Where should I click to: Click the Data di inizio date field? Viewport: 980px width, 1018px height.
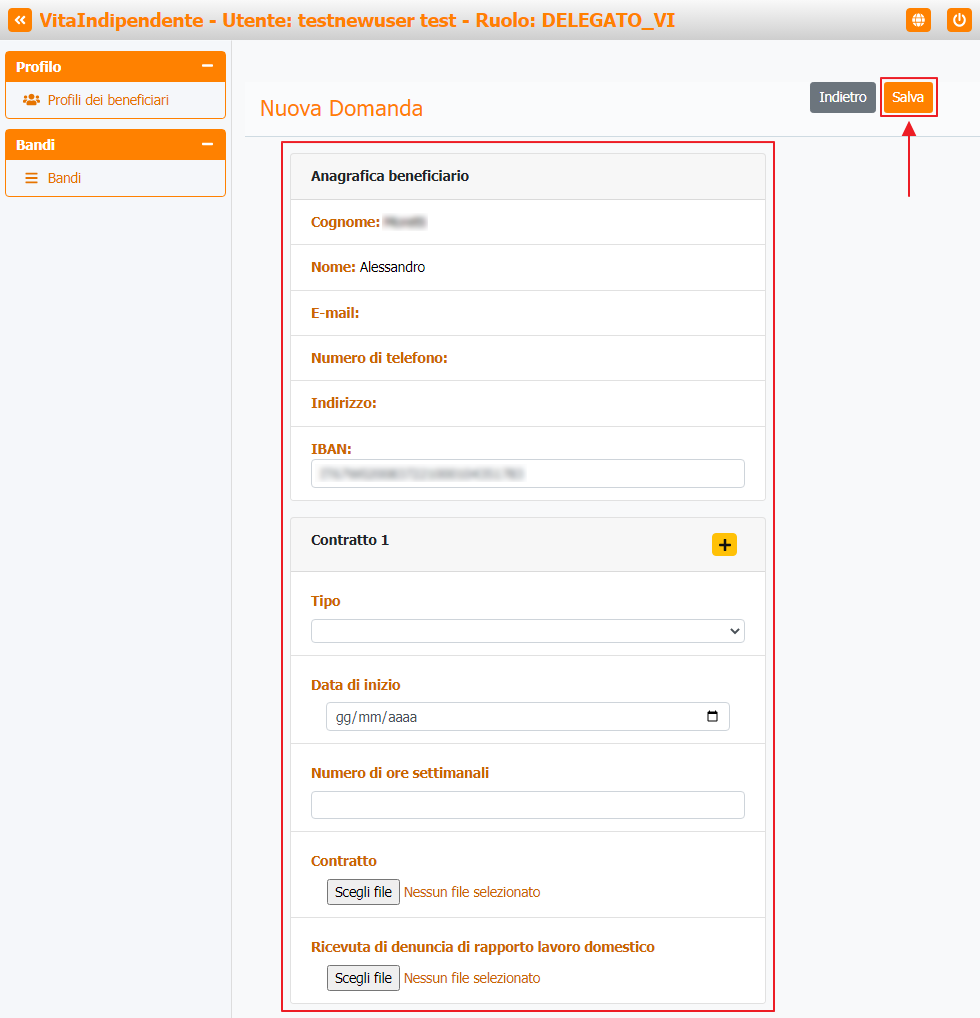(x=527, y=716)
